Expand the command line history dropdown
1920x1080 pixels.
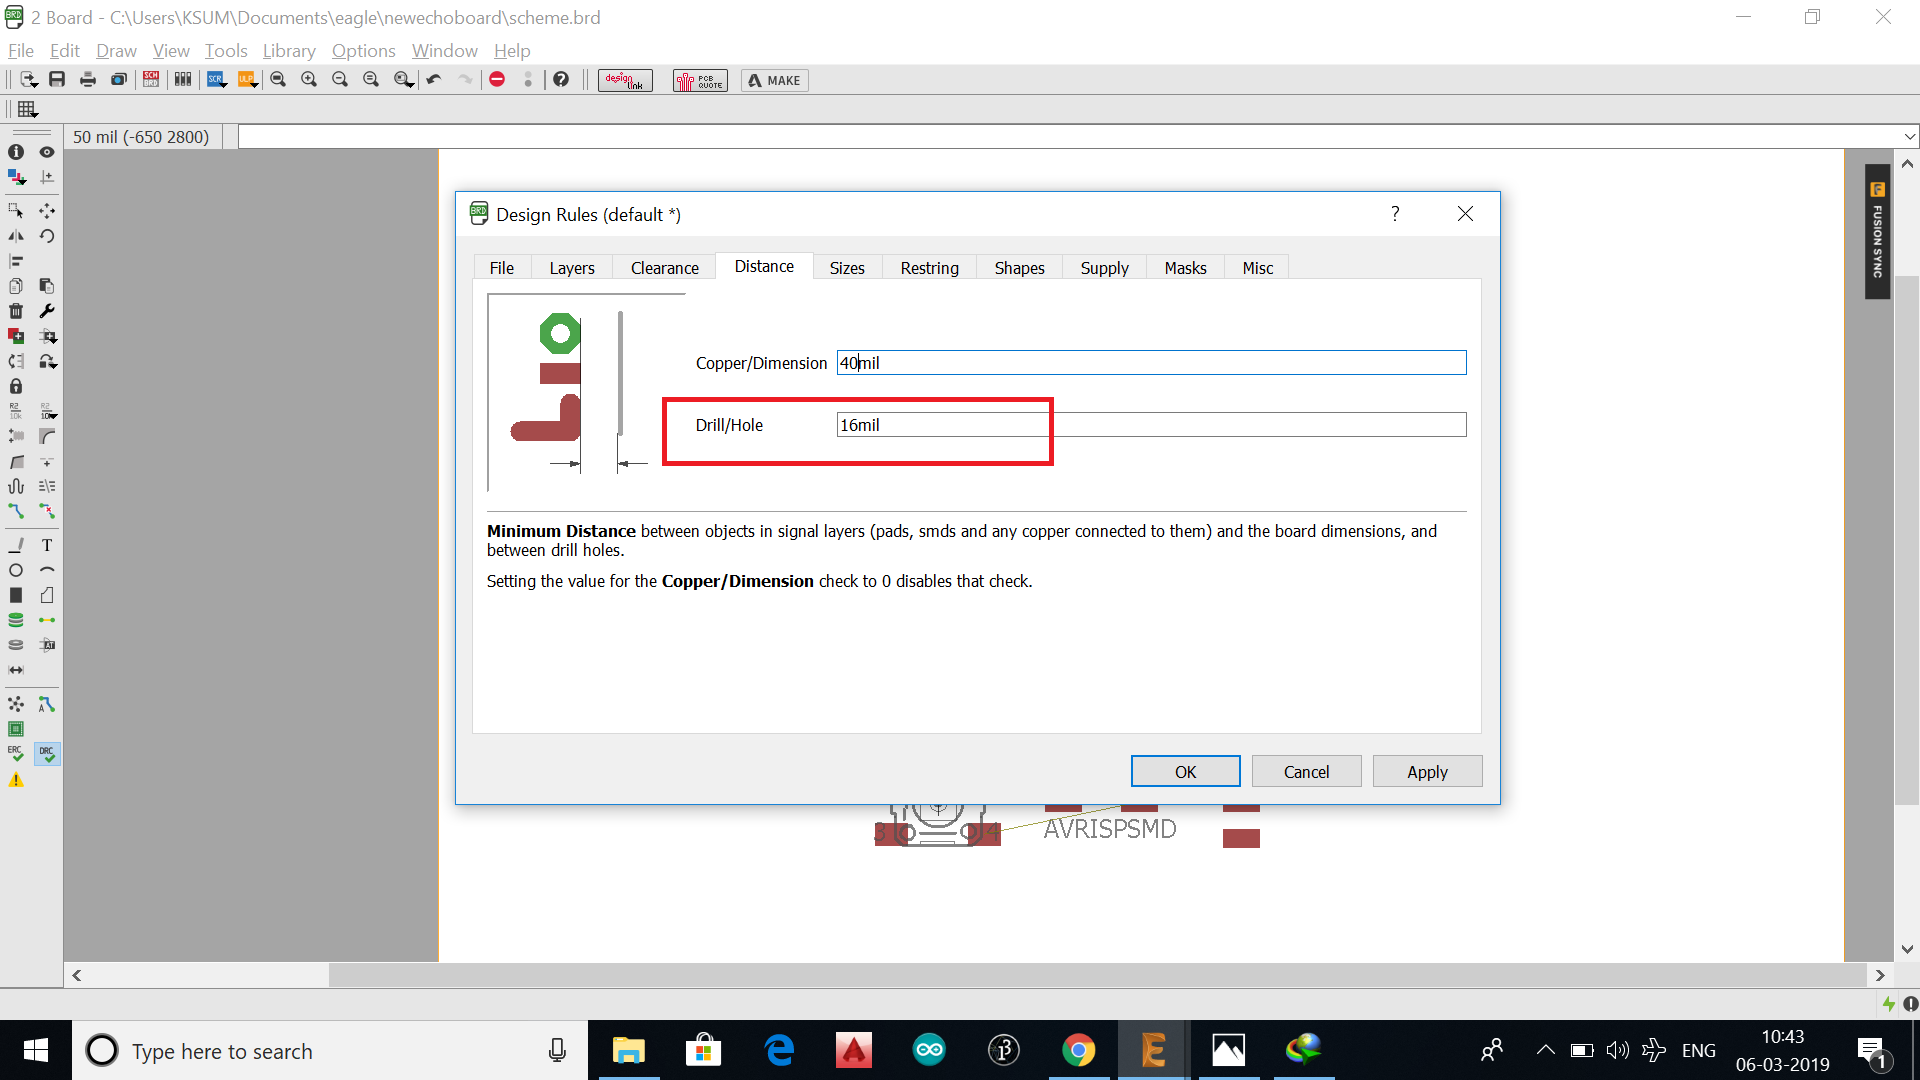(x=1910, y=137)
